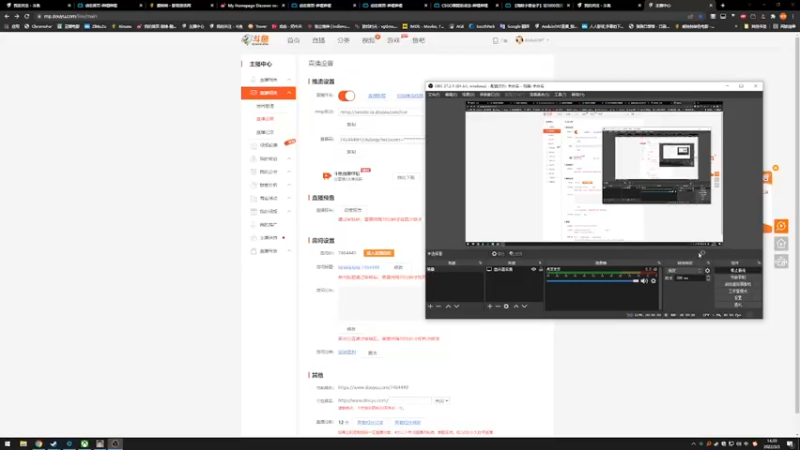Image resolution: width=800 pixels, height=450 pixels.
Task: Reload the page with Chrome refresh icon
Action: pyautogui.click(x=27, y=16)
